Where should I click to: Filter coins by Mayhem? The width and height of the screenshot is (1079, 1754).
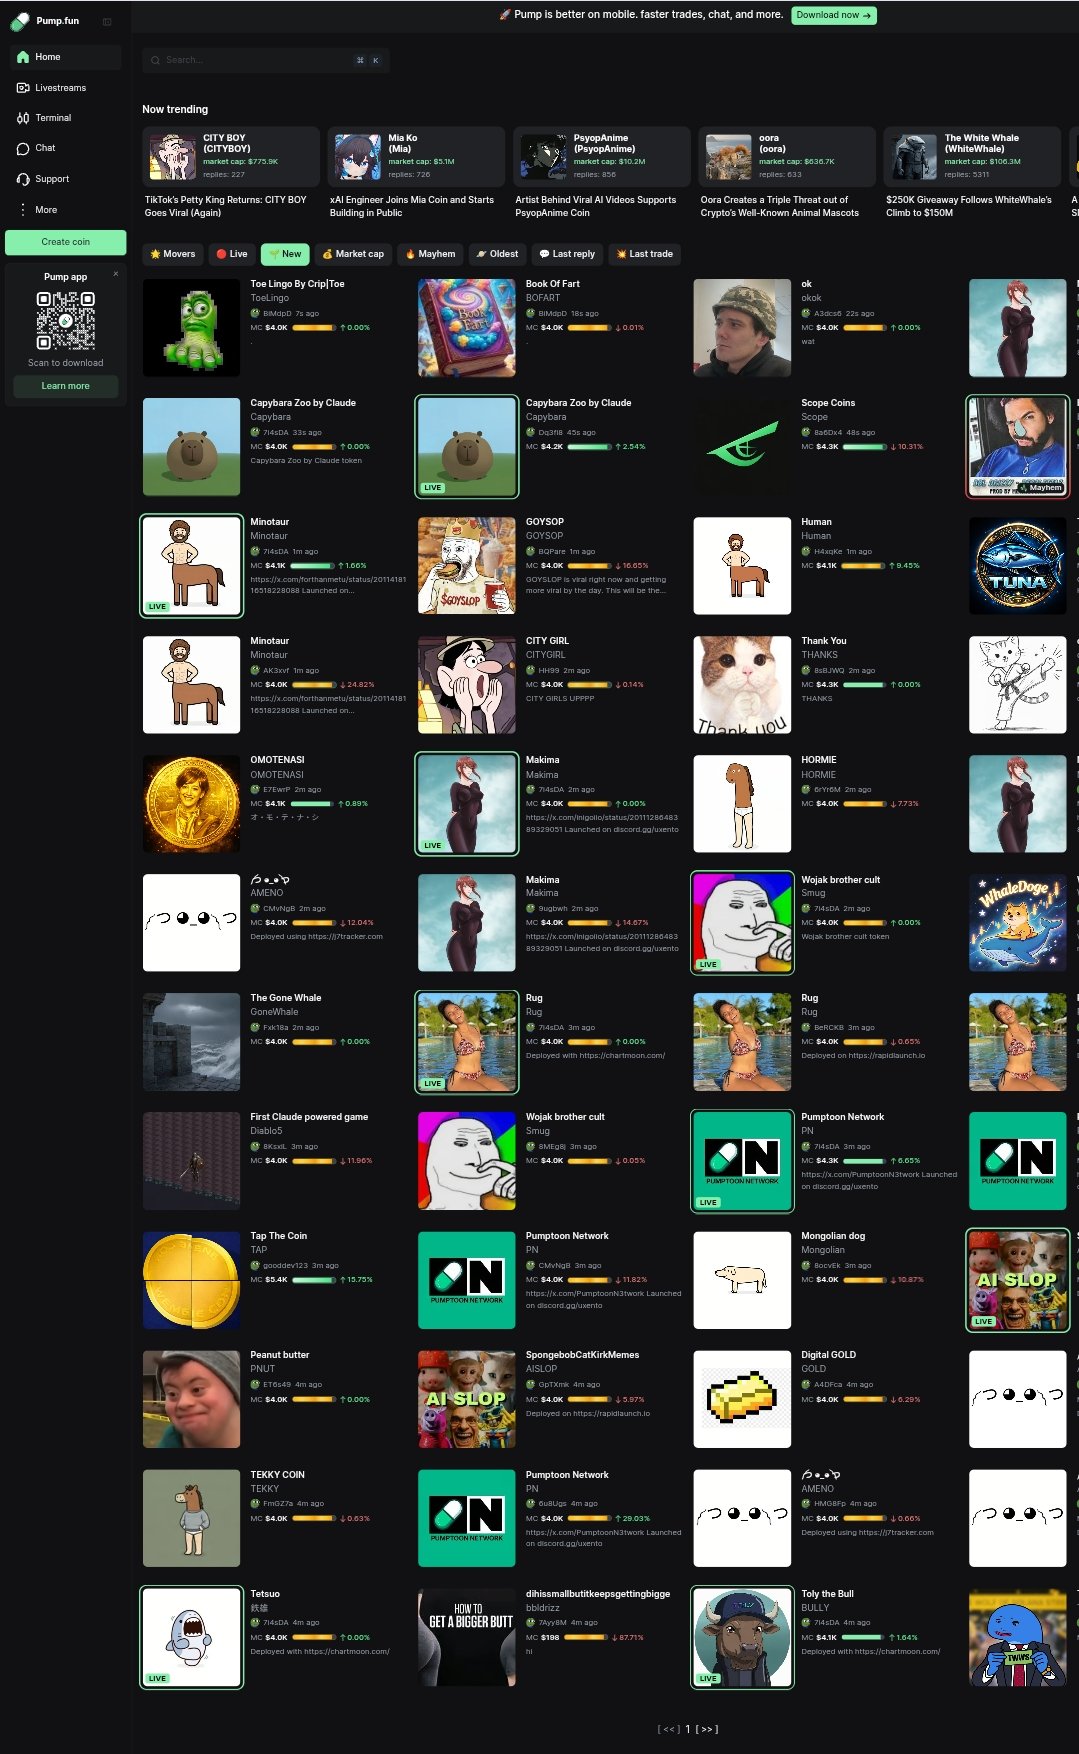click(x=430, y=254)
